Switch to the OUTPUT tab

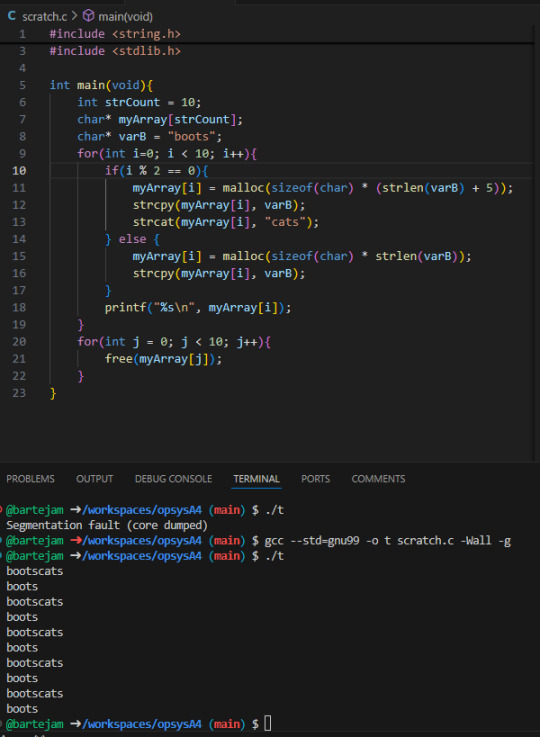[x=94, y=478]
